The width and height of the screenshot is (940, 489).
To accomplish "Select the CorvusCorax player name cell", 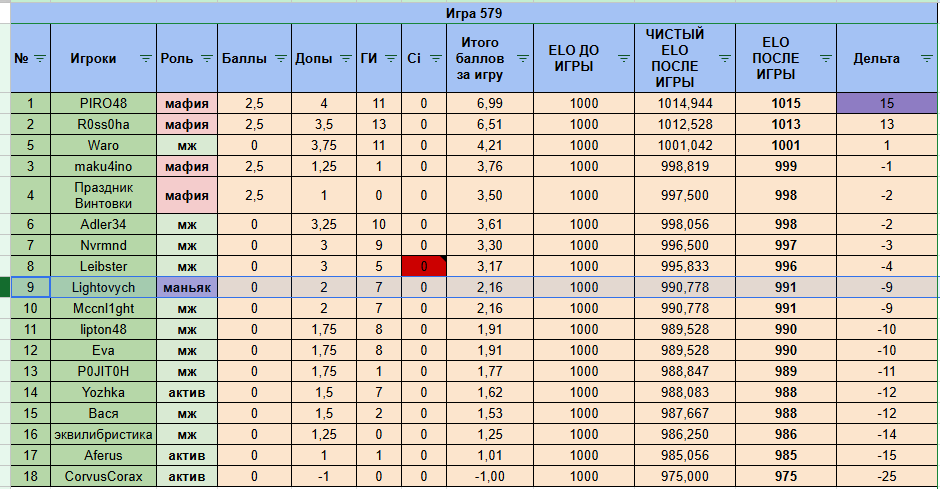I will click(x=103, y=477).
